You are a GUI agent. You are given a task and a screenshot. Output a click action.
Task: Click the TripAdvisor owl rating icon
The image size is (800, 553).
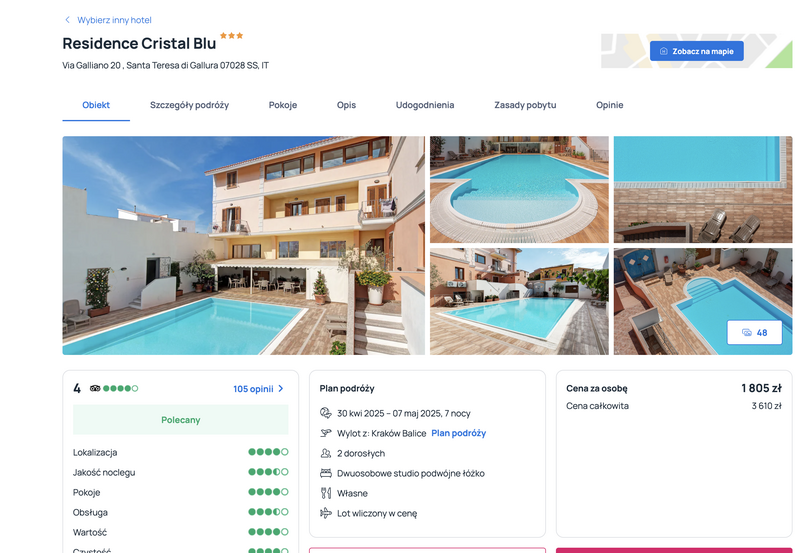click(95, 388)
